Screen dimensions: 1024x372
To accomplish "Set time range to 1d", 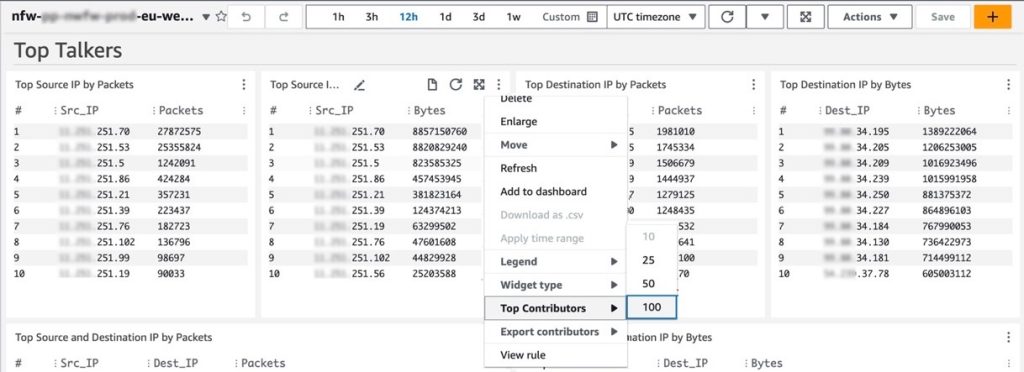I will tap(445, 17).
